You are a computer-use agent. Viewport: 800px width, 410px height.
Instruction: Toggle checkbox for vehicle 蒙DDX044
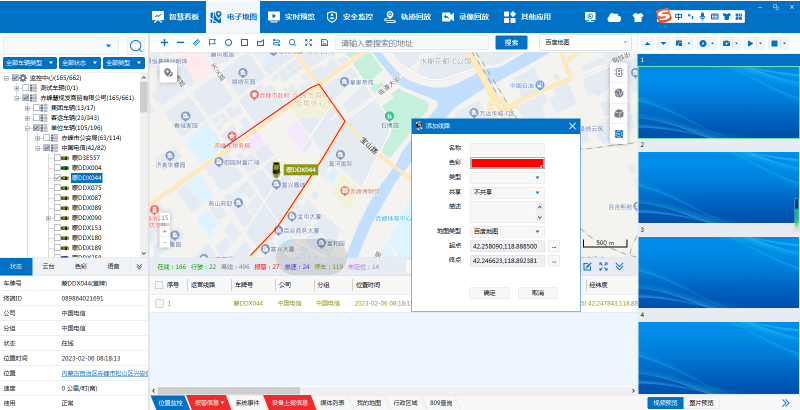point(58,178)
